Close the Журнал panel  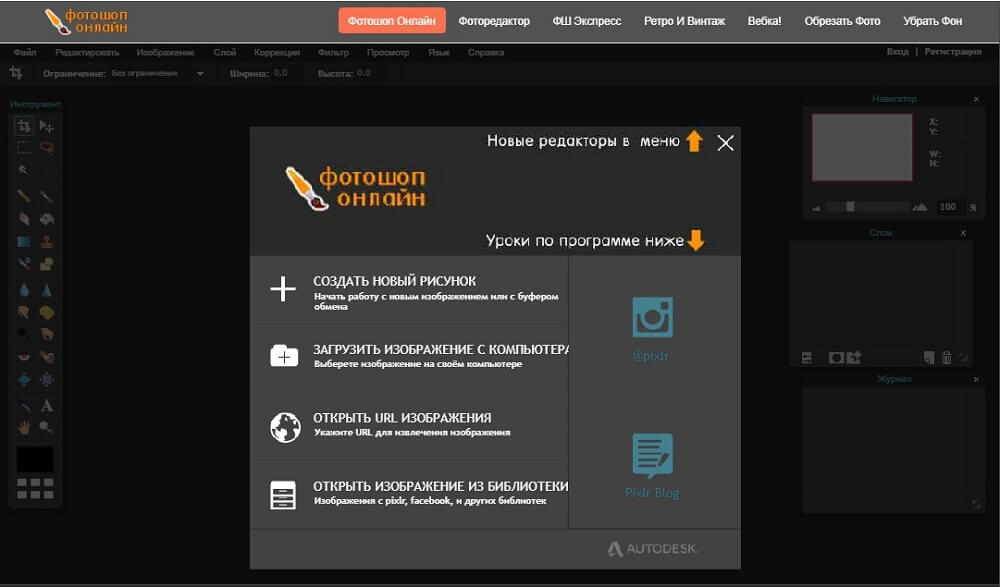[x=976, y=380]
